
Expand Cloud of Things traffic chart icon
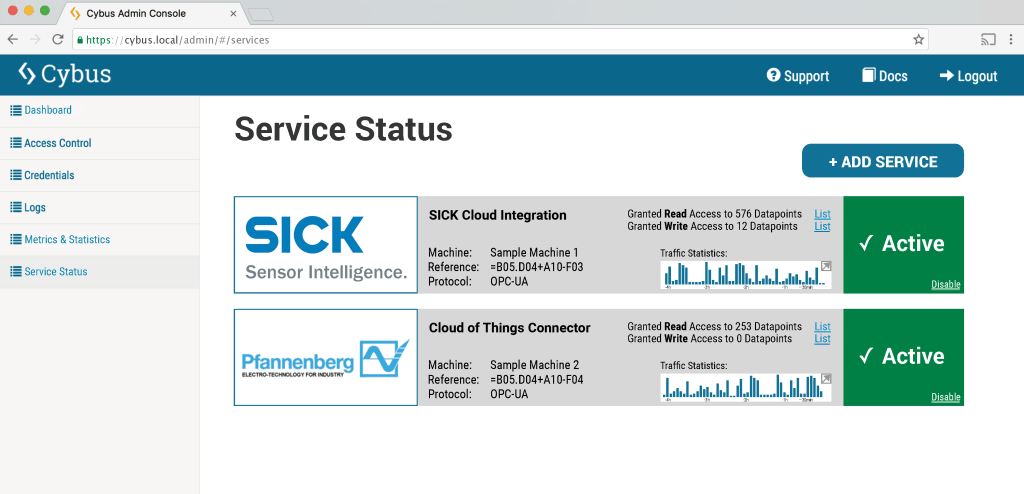(826, 379)
